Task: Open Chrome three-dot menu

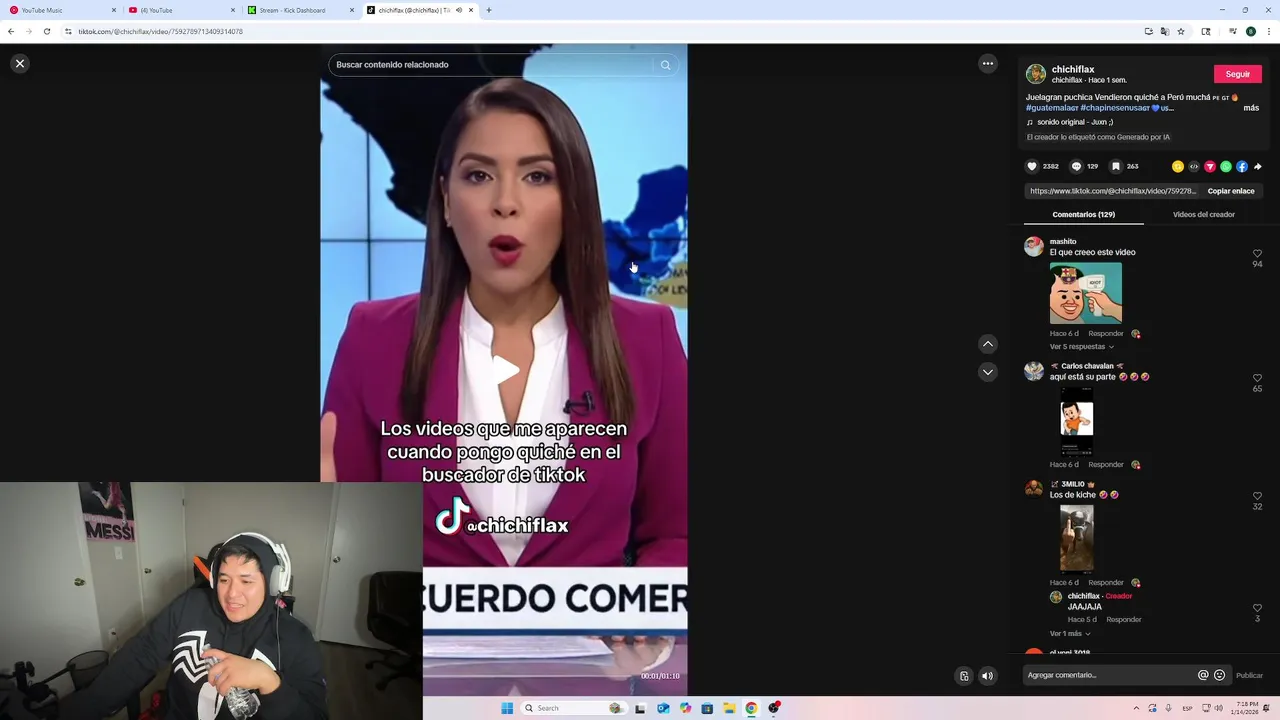Action: [1268, 32]
